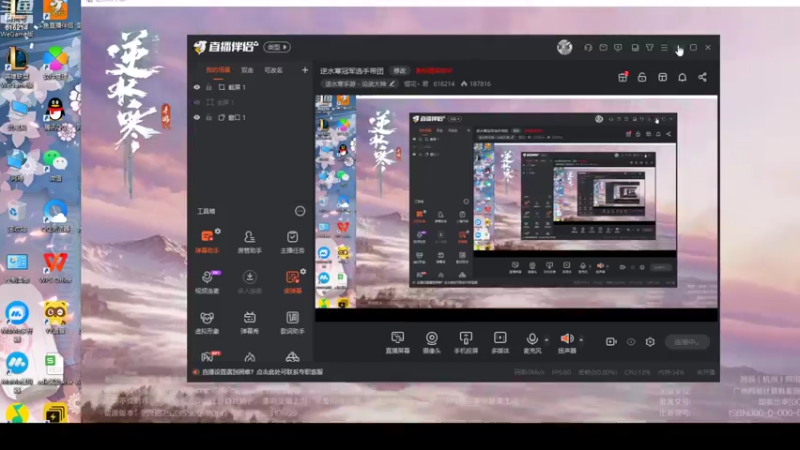This screenshot has height=450, width=800.
Task: Open the hamburger menu in the title bar
Action: (664, 47)
